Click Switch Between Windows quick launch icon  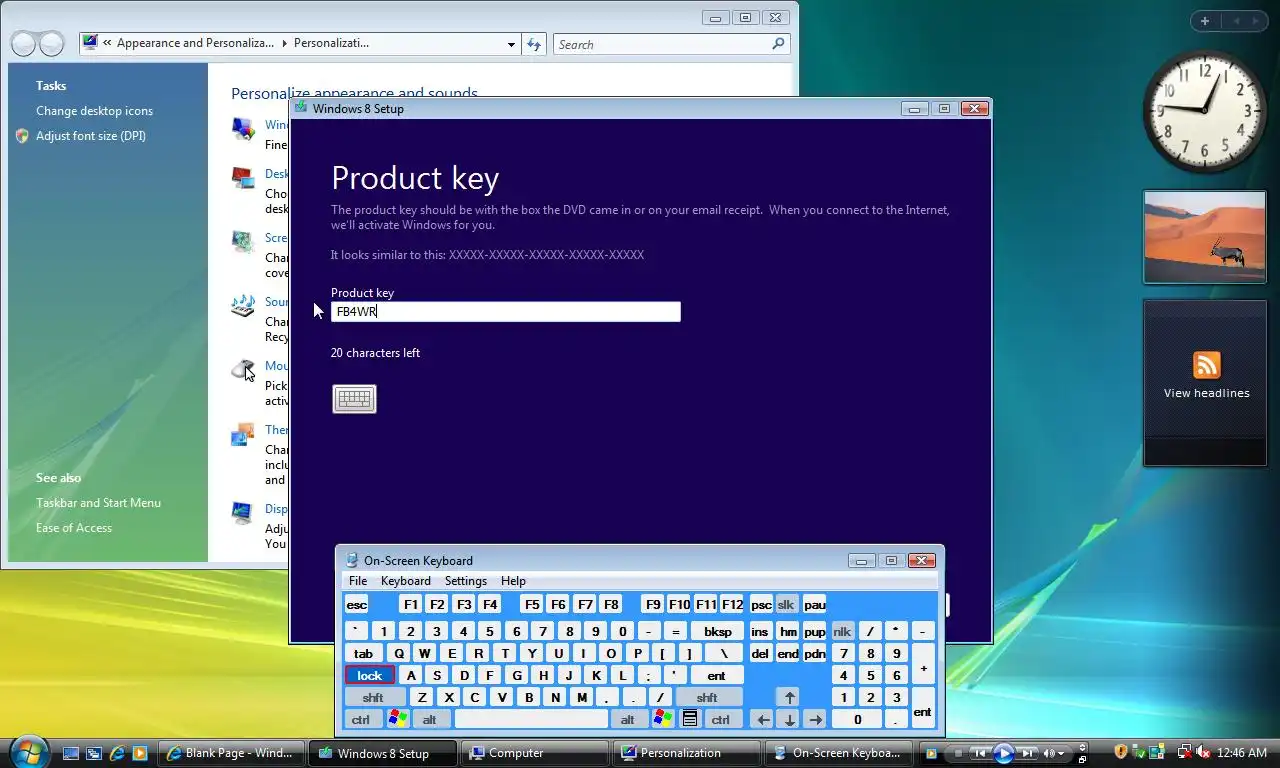coord(94,753)
